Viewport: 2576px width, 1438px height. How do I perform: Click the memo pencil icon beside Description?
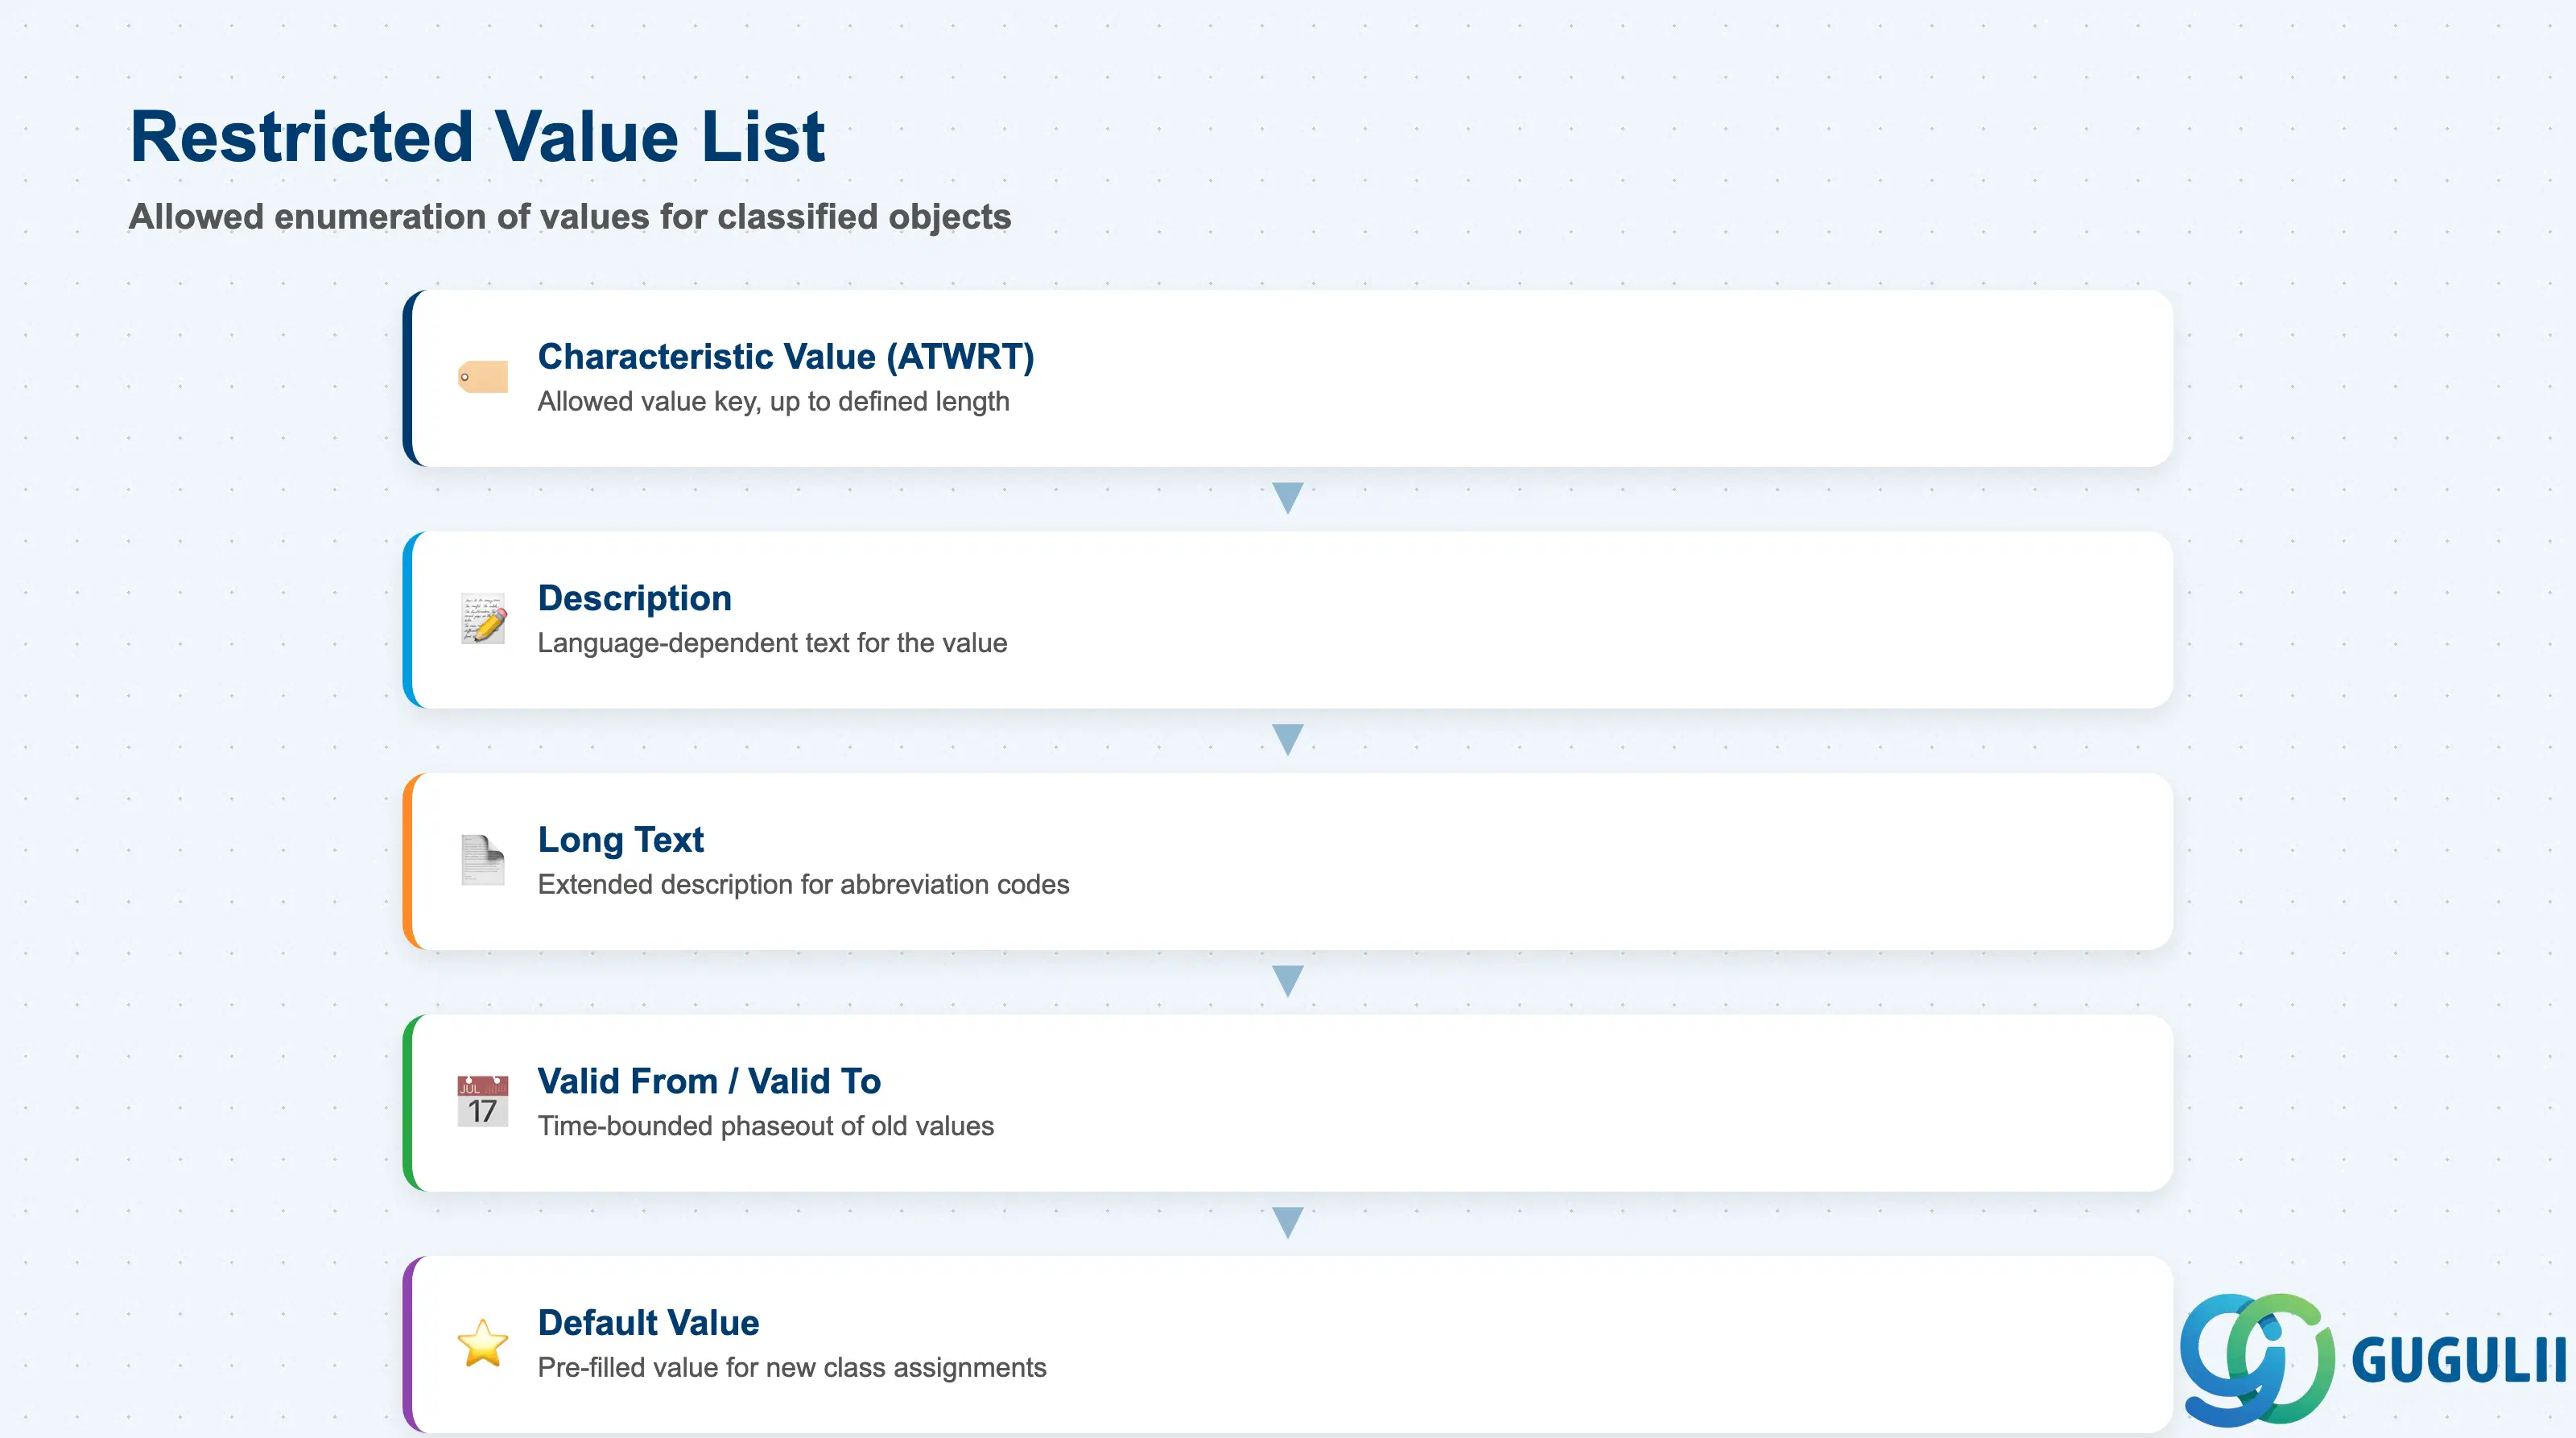point(483,618)
